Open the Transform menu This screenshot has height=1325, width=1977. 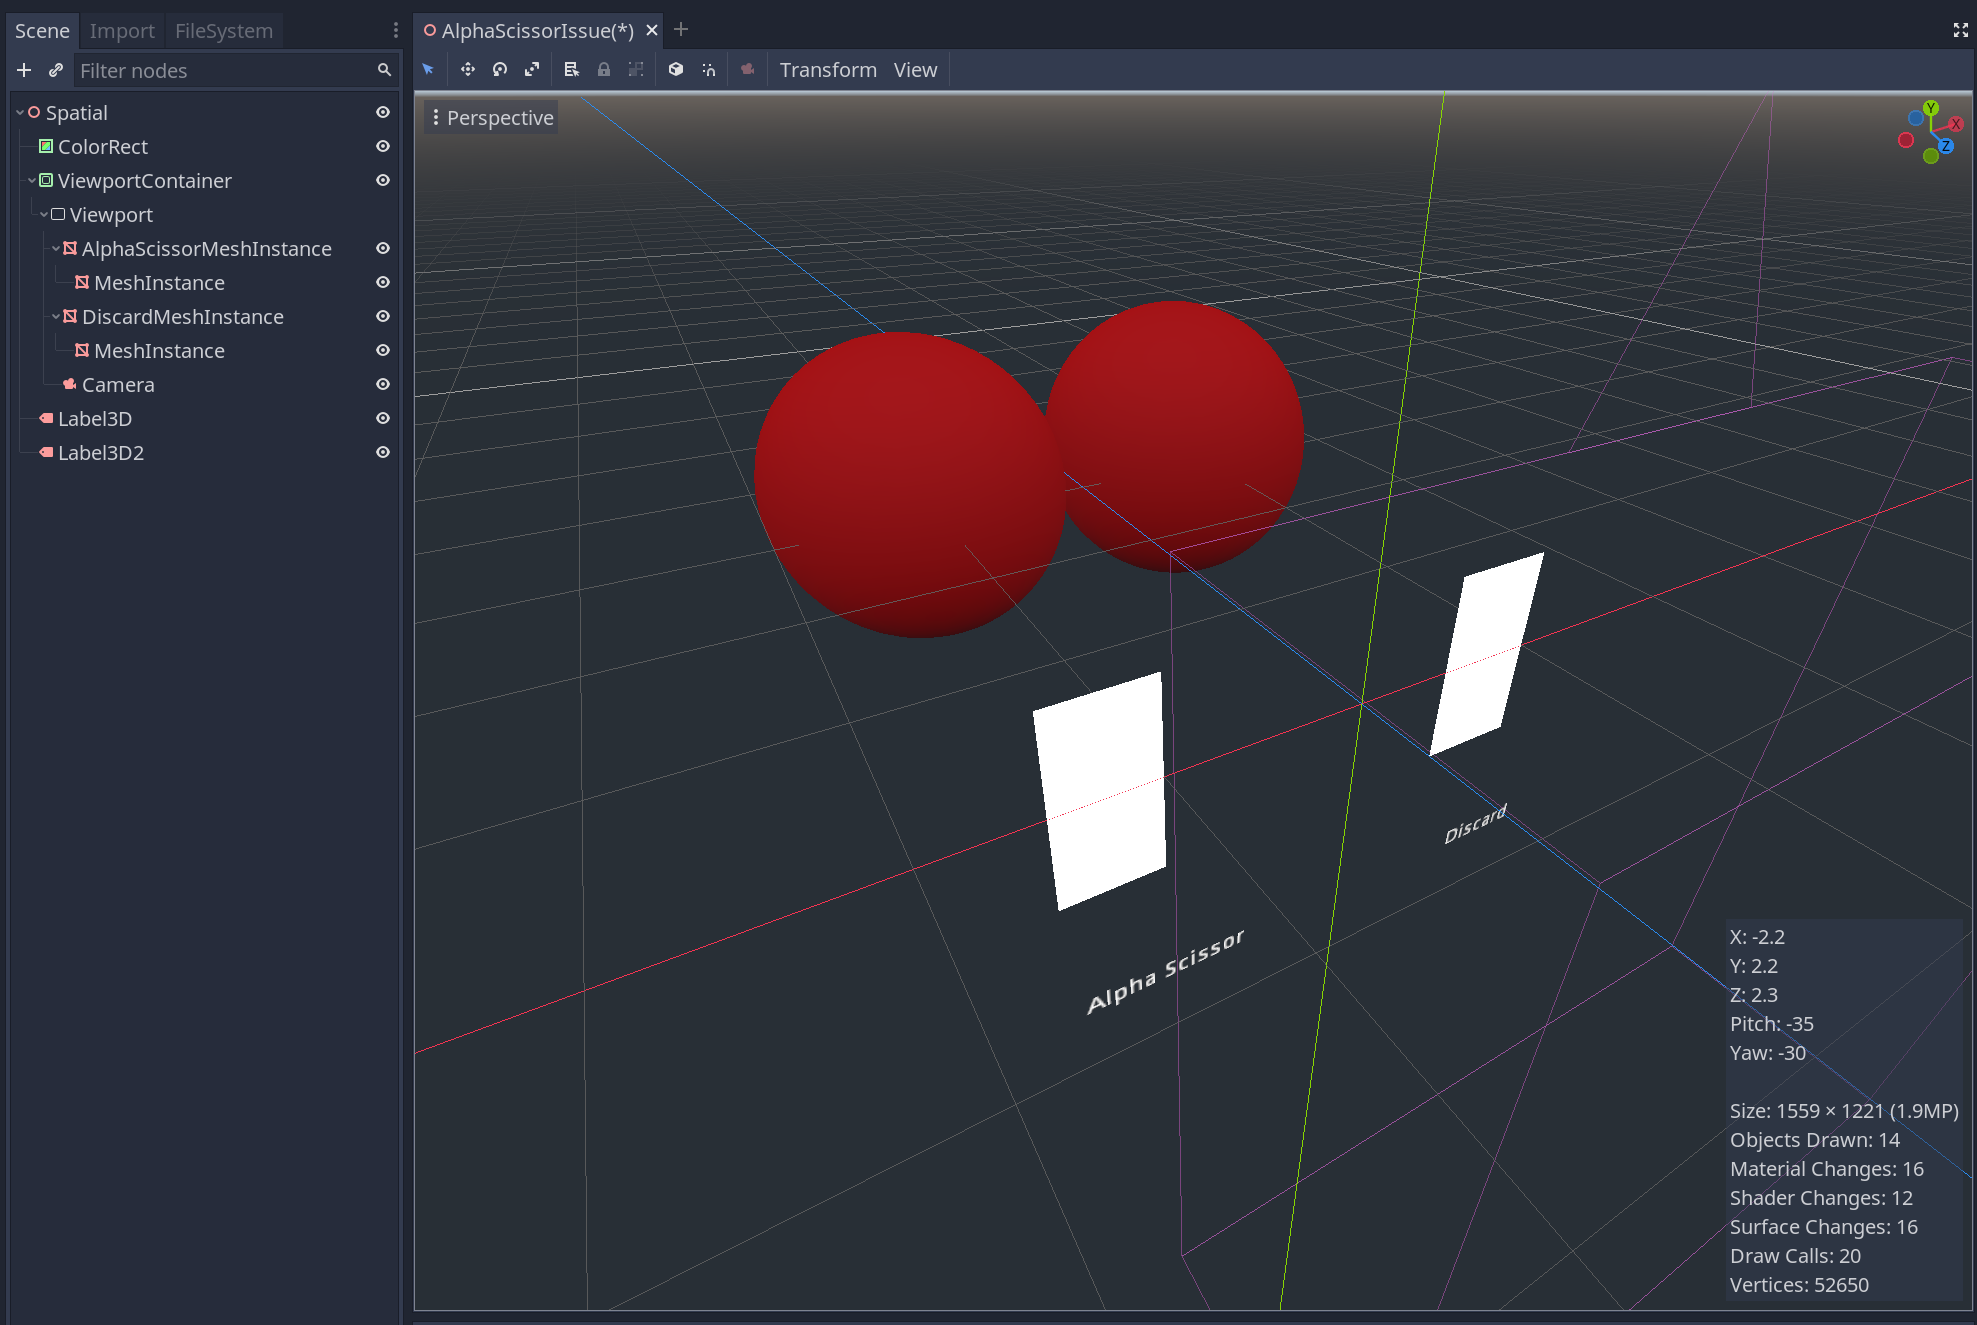point(827,69)
